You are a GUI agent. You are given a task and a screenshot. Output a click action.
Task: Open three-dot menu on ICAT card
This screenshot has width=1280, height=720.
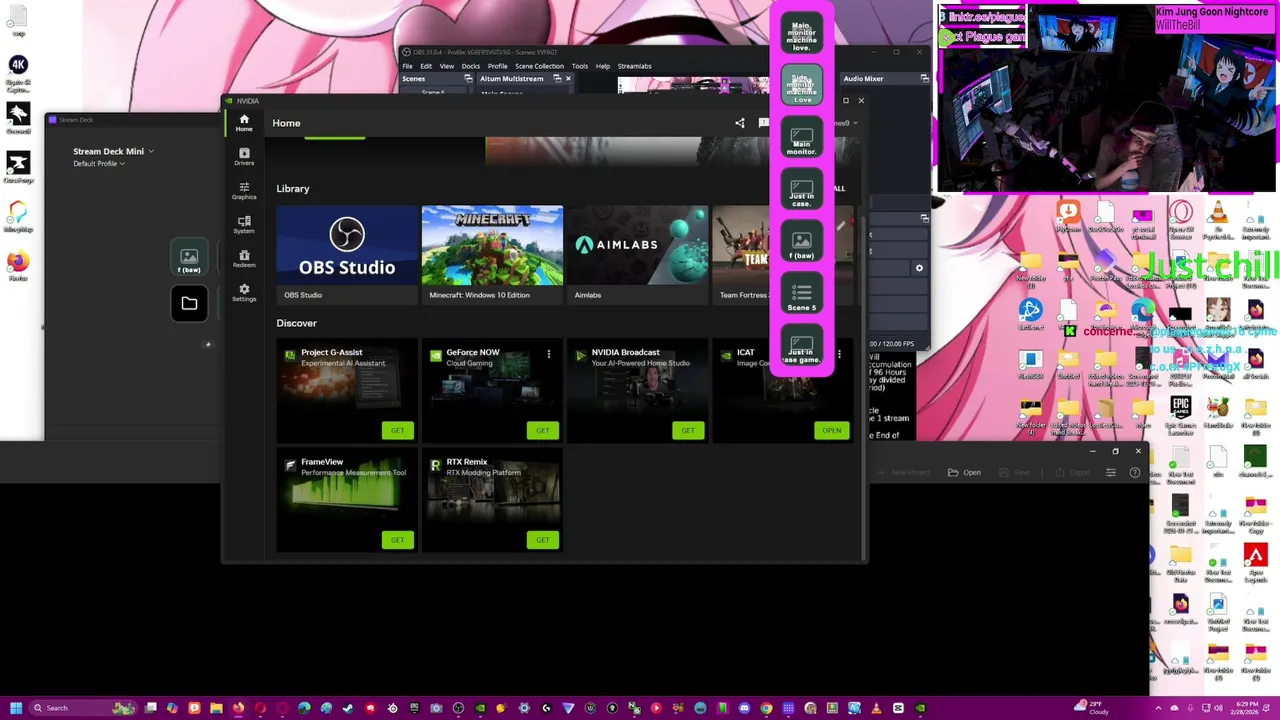[x=839, y=354]
